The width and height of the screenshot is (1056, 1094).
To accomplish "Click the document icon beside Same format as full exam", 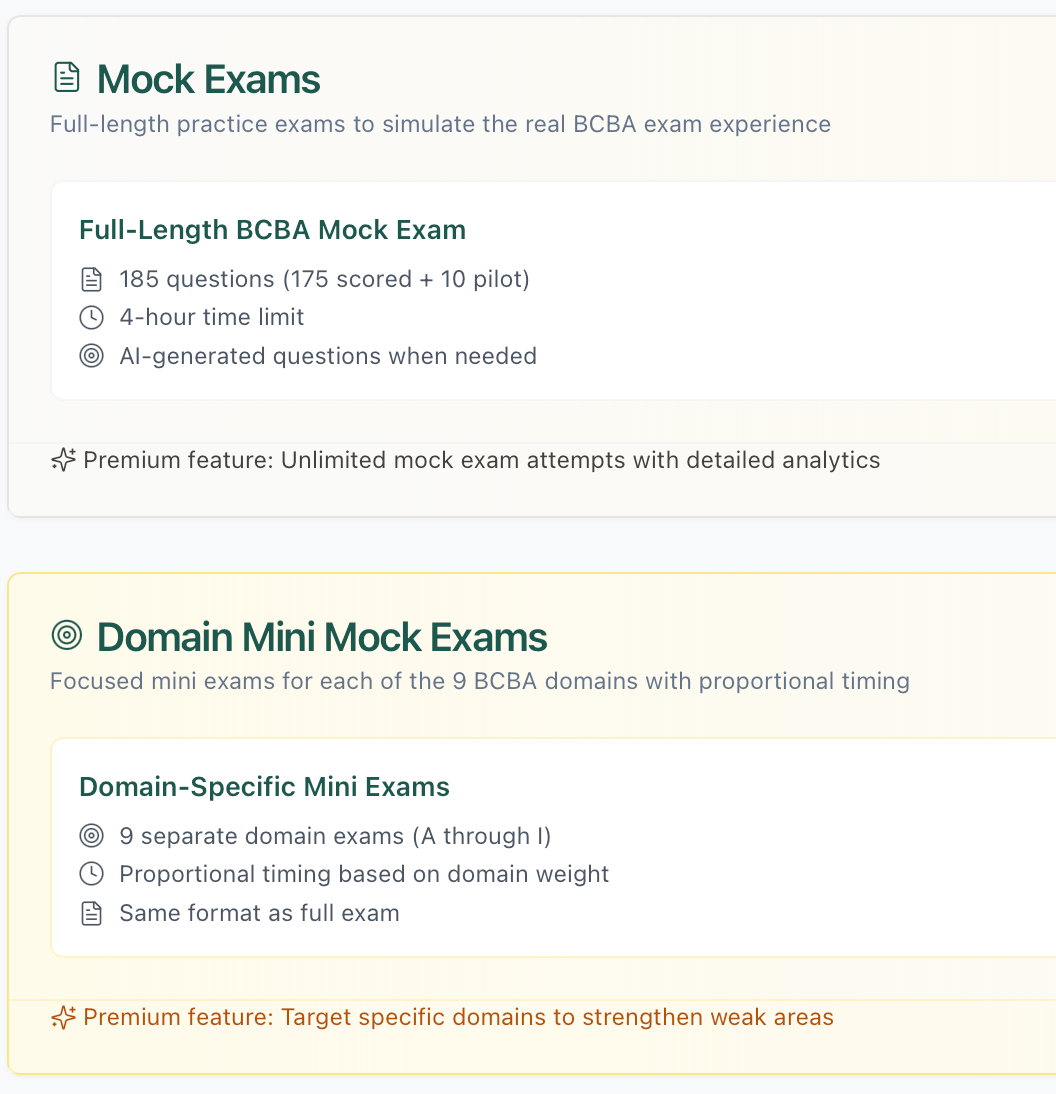I will tap(91, 913).
